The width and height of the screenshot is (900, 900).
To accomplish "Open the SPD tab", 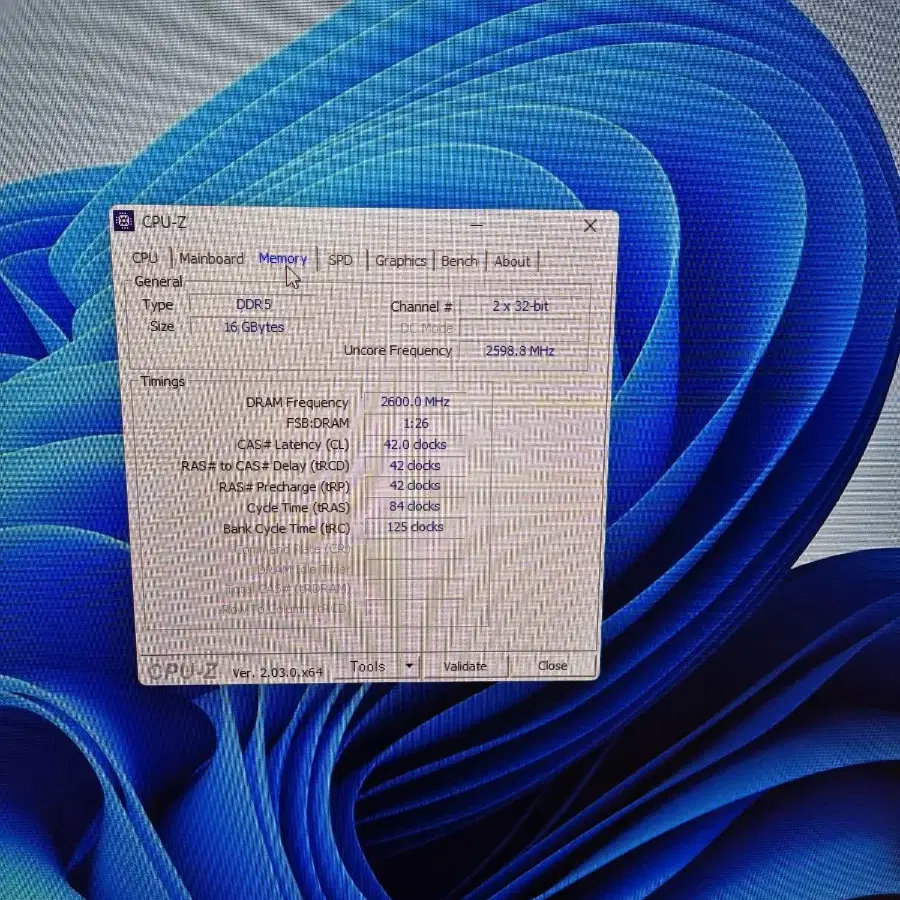I will (340, 260).
